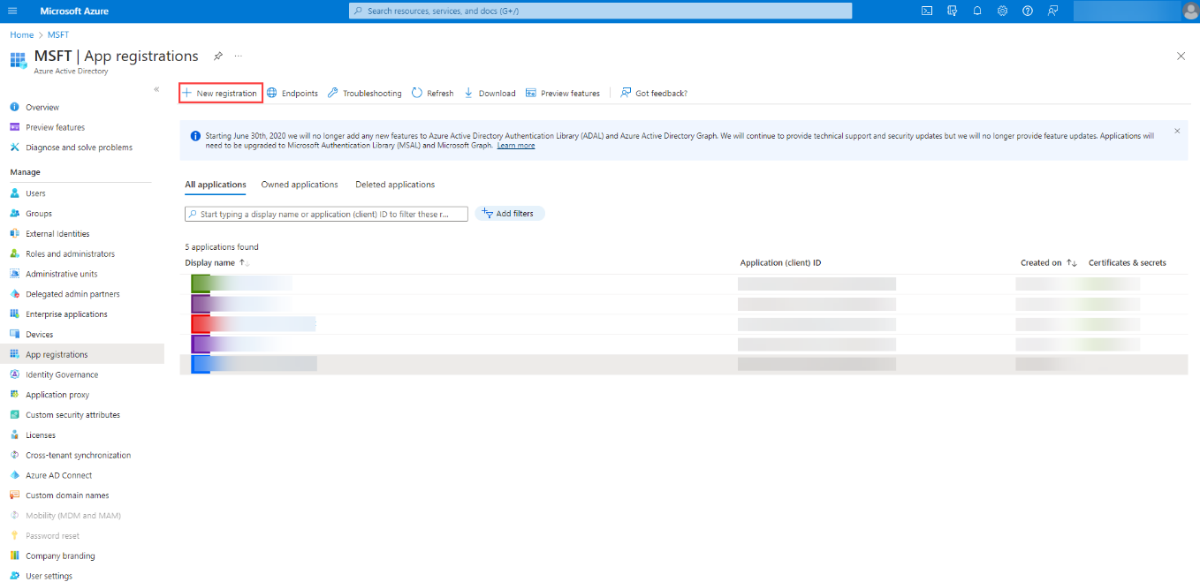1200x582 pixels.
Task: Dismiss the ADAL deprecation info banner
Action: click(x=1177, y=131)
